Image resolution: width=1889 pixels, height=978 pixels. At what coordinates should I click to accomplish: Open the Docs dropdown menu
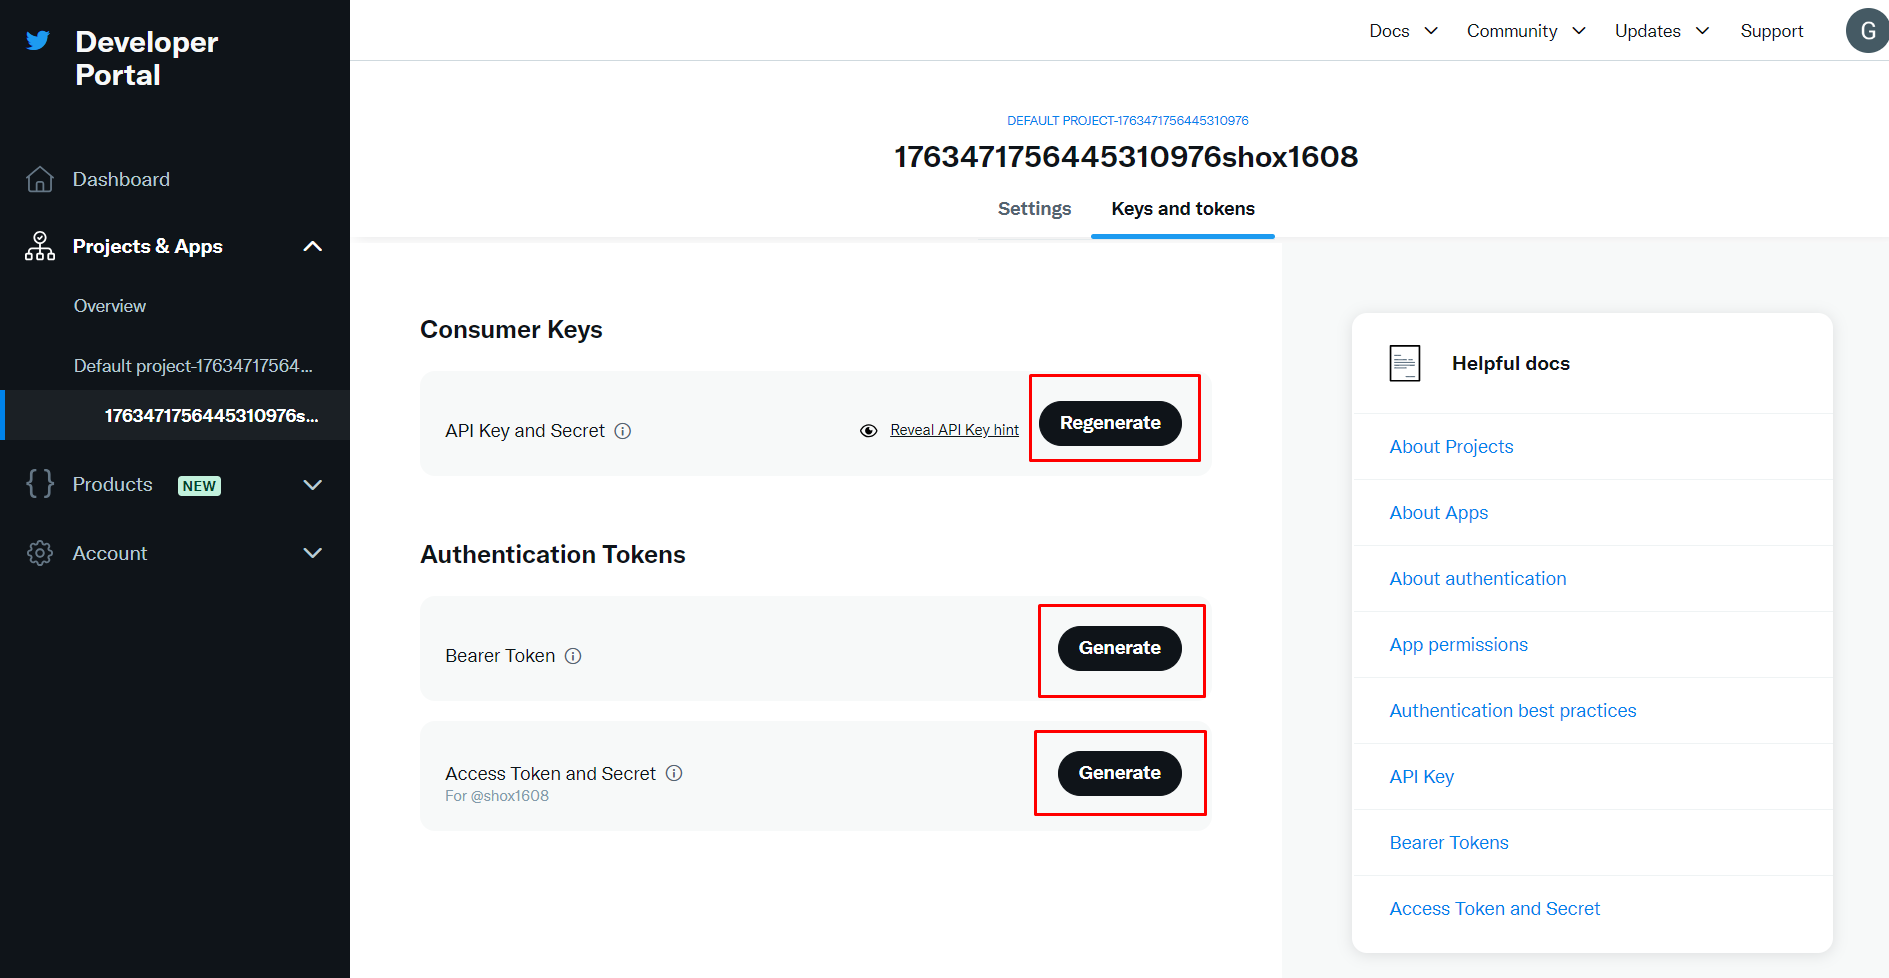click(1403, 31)
